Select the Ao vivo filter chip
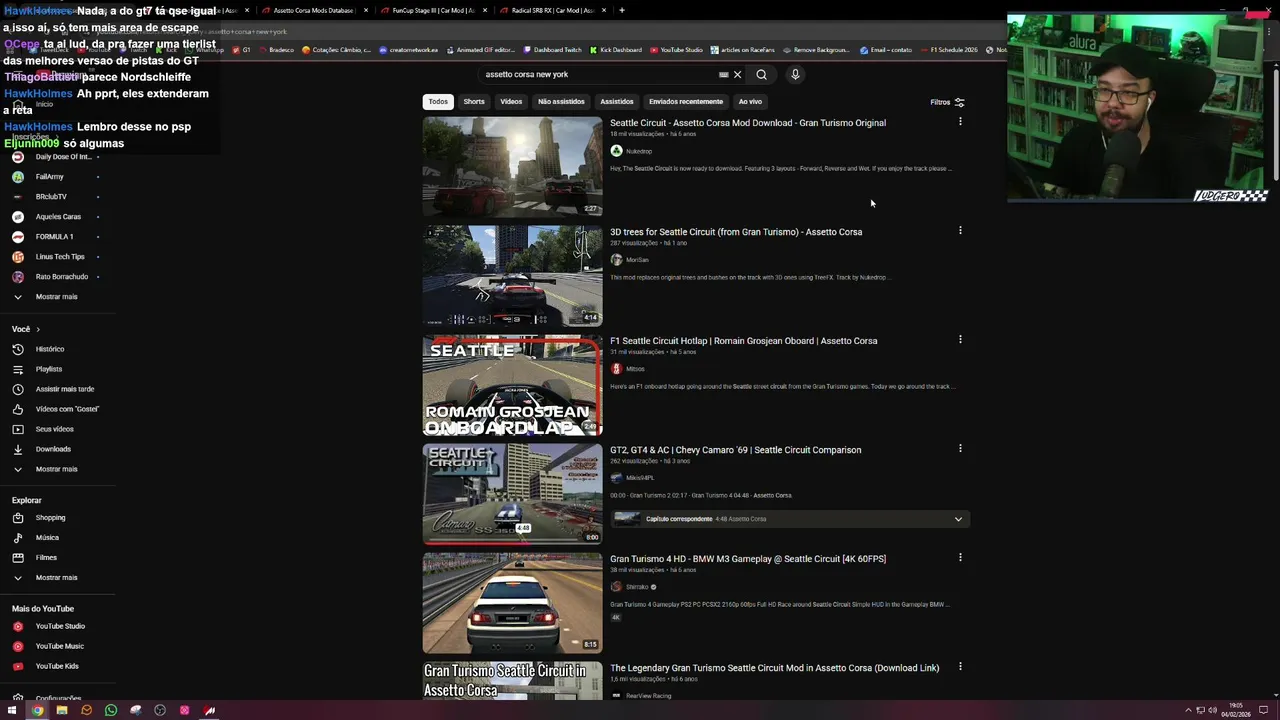 tap(750, 101)
